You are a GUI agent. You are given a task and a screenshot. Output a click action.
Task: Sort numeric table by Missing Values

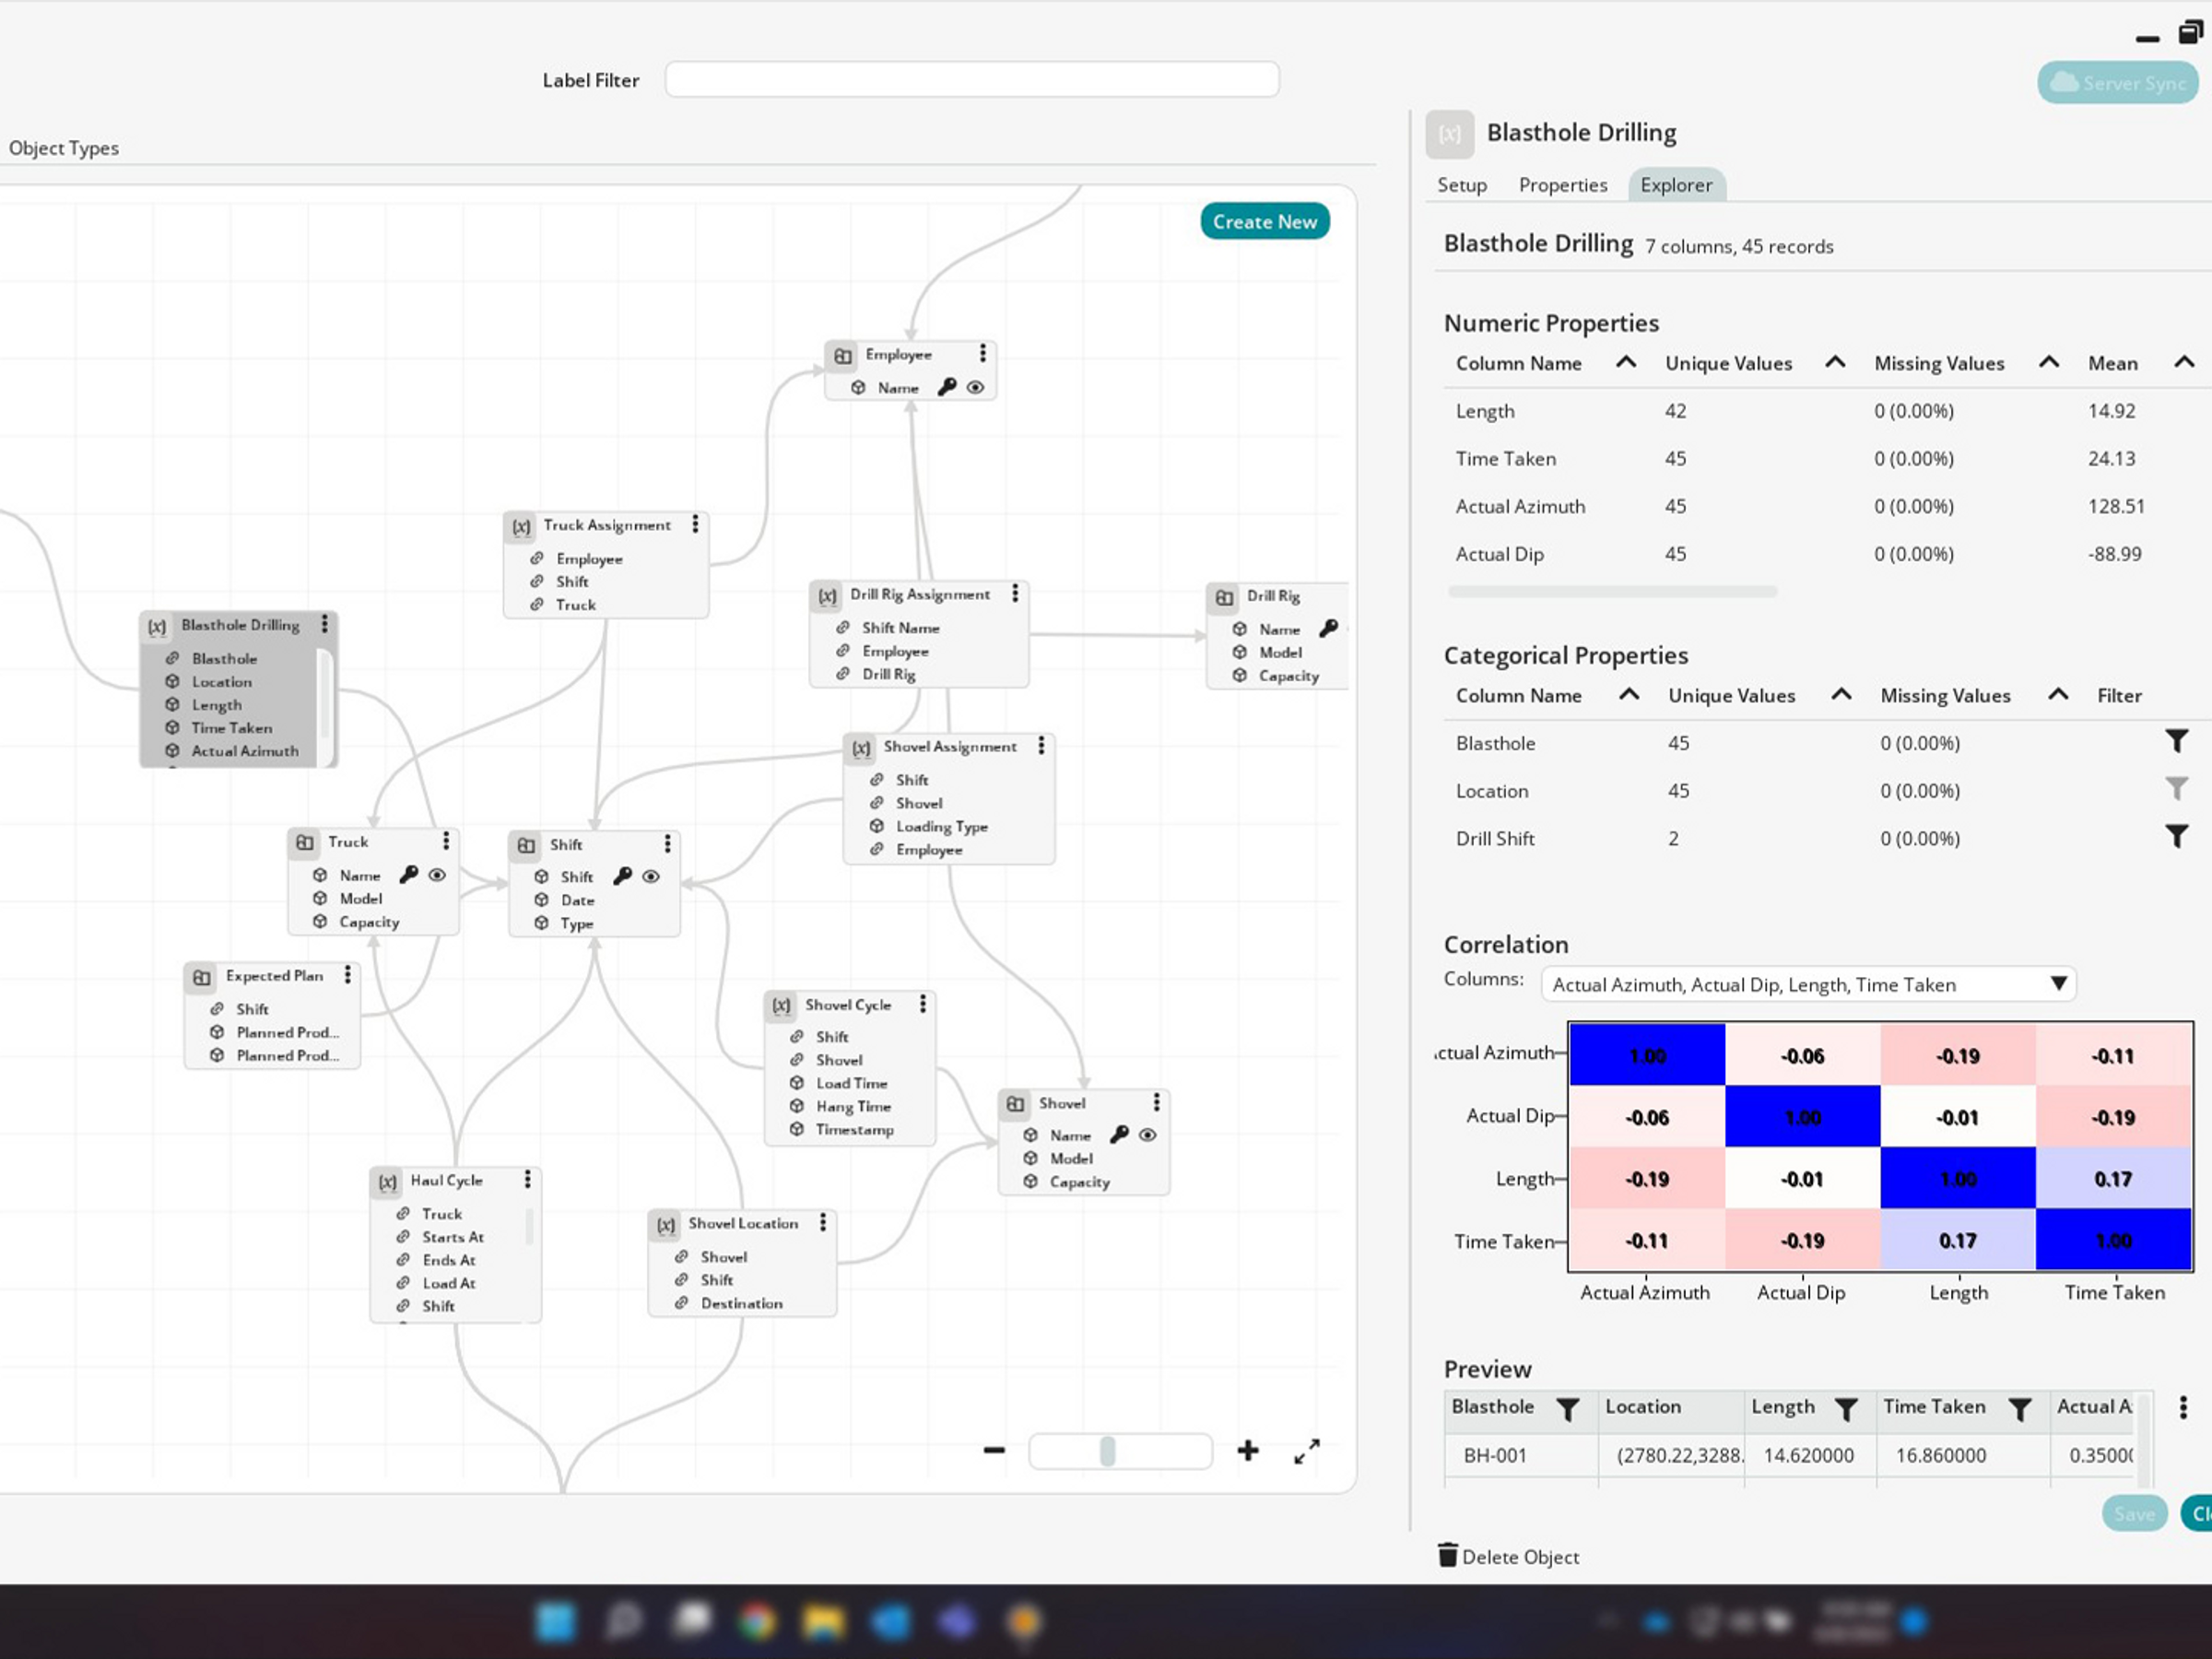2049,362
